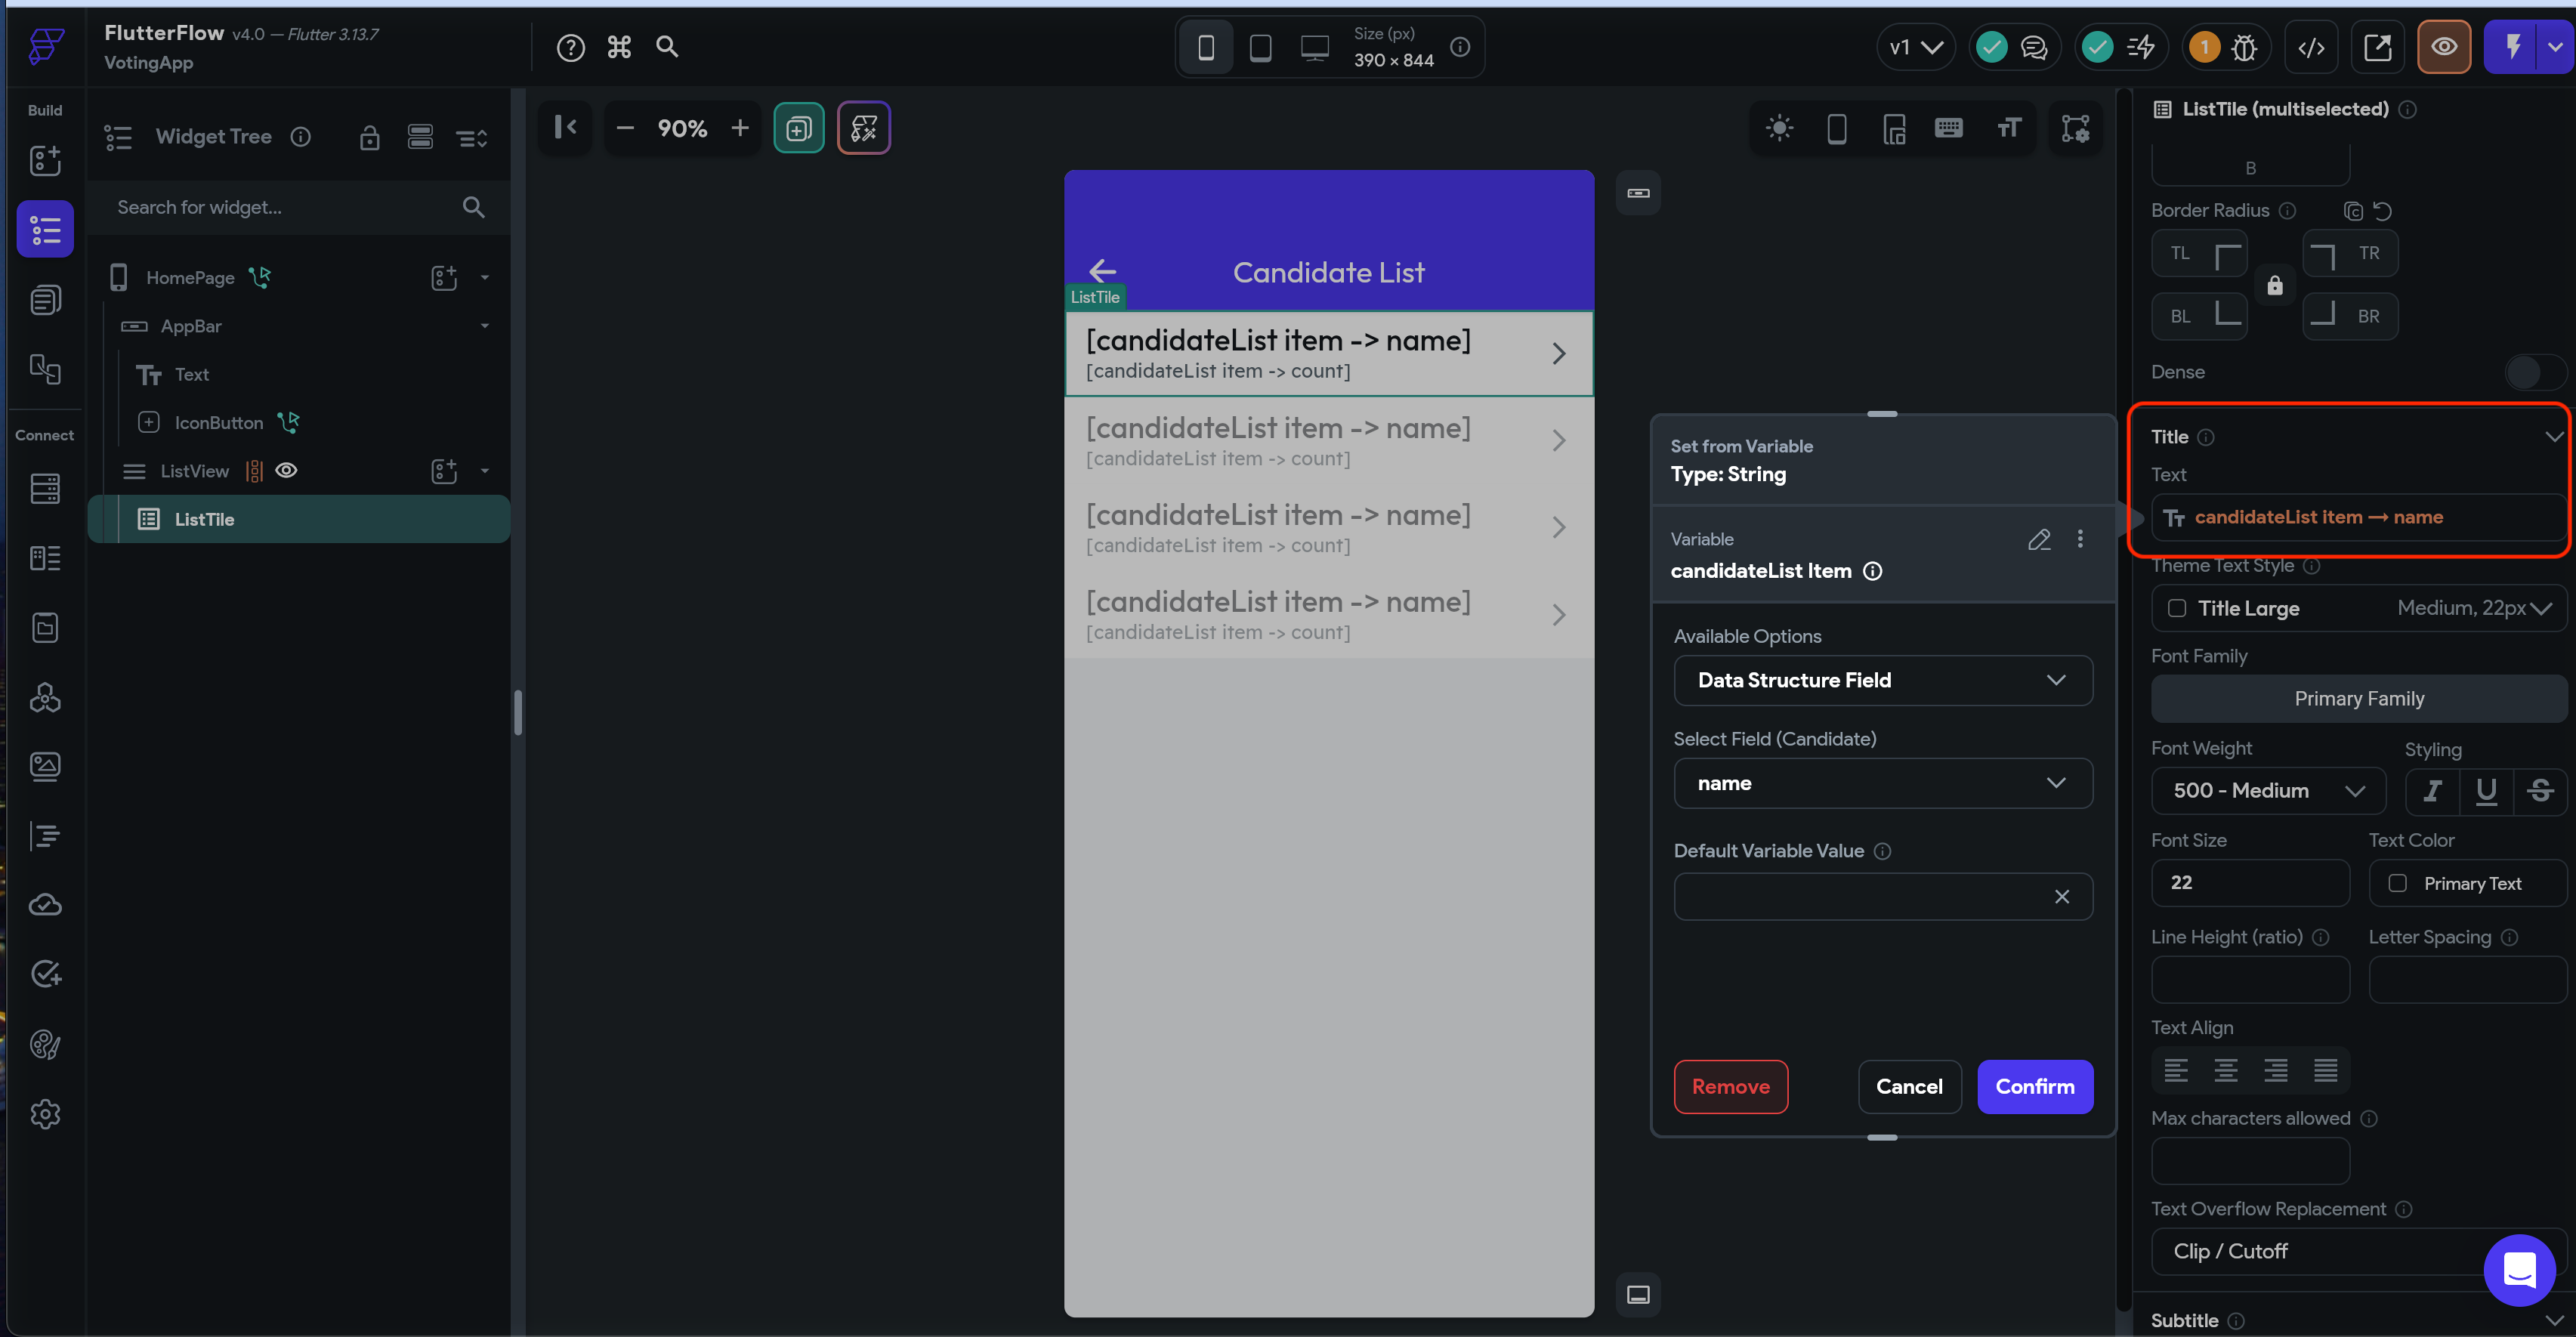Click the preview eye button
The height and width of the screenshot is (1337, 2576).
[2443, 47]
